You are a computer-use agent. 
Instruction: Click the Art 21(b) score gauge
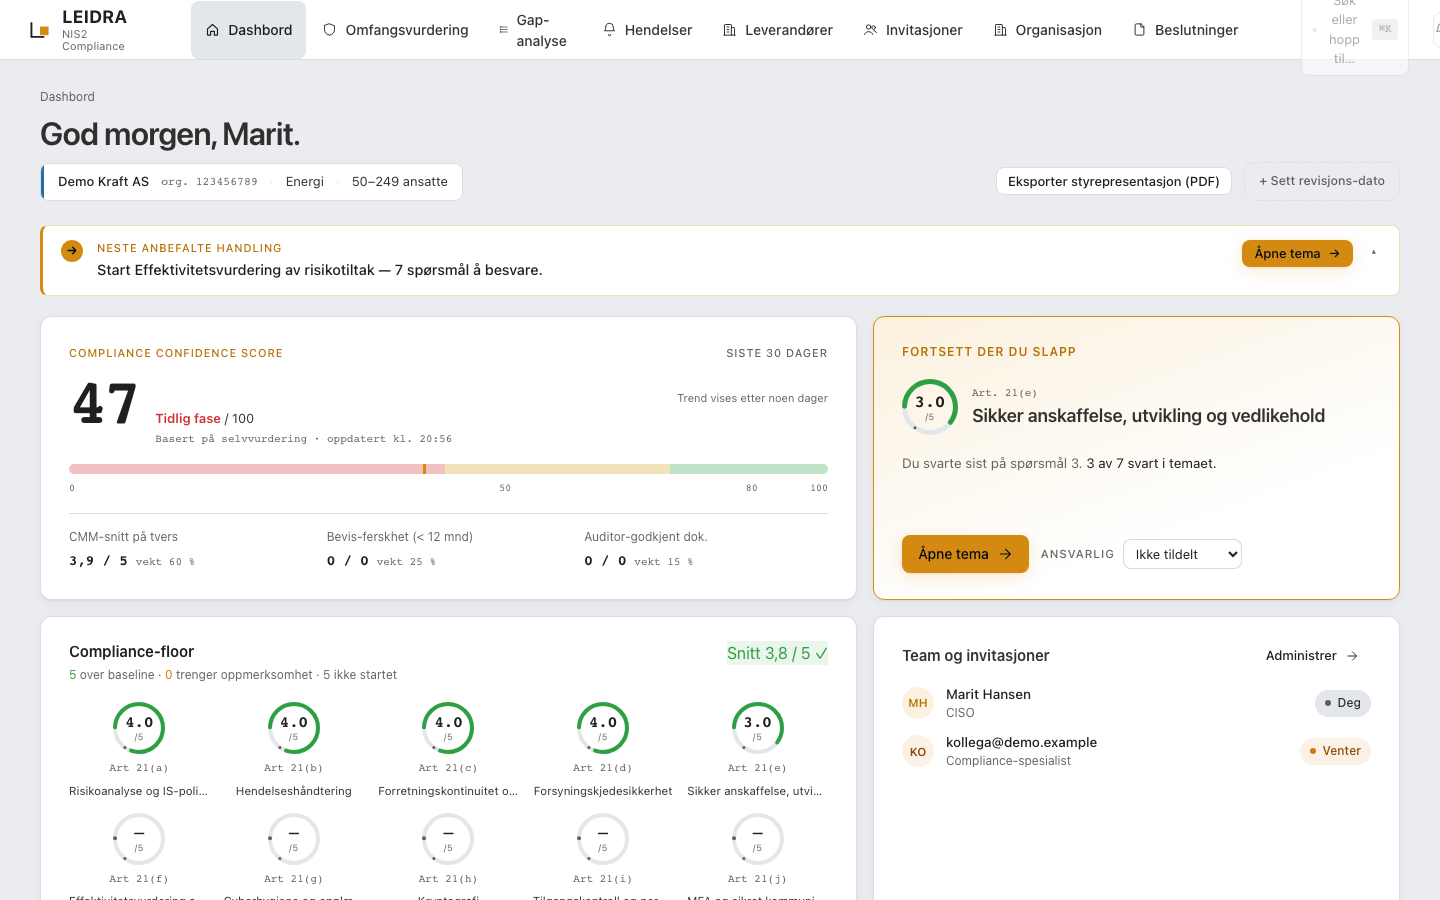294,728
